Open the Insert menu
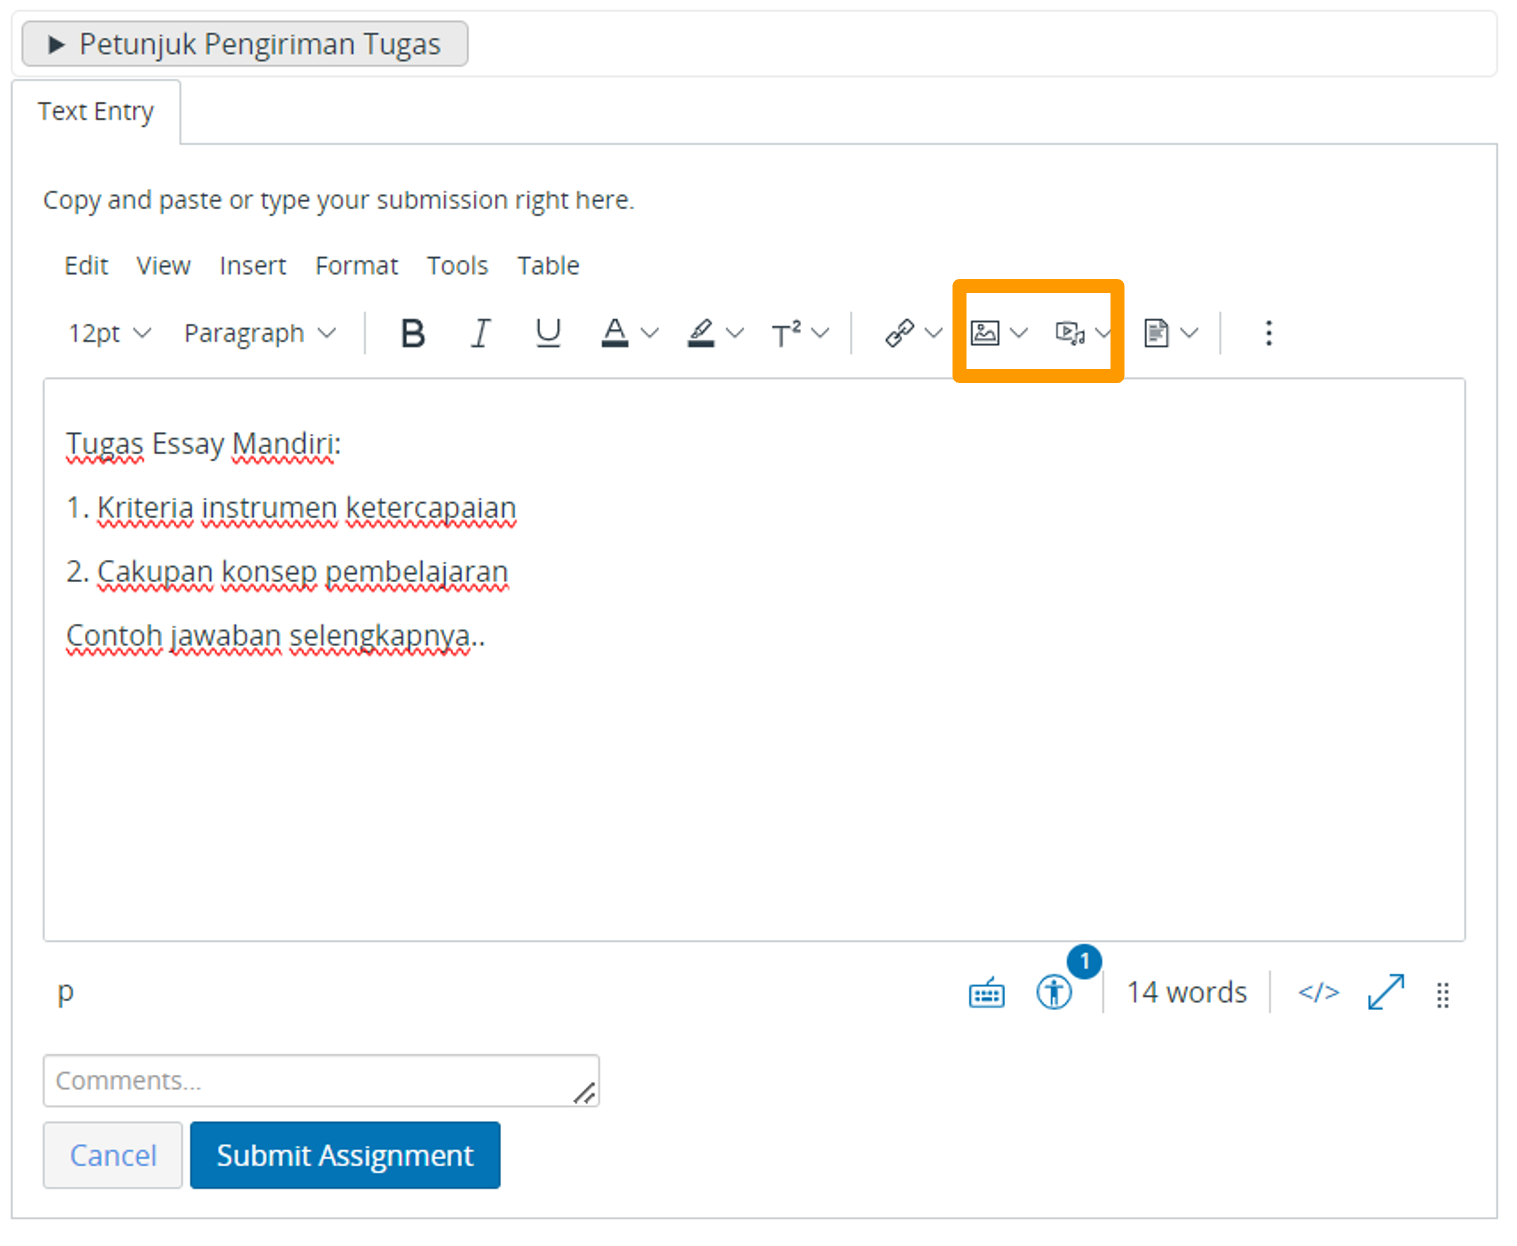1517x1246 pixels. (x=253, y=266)
